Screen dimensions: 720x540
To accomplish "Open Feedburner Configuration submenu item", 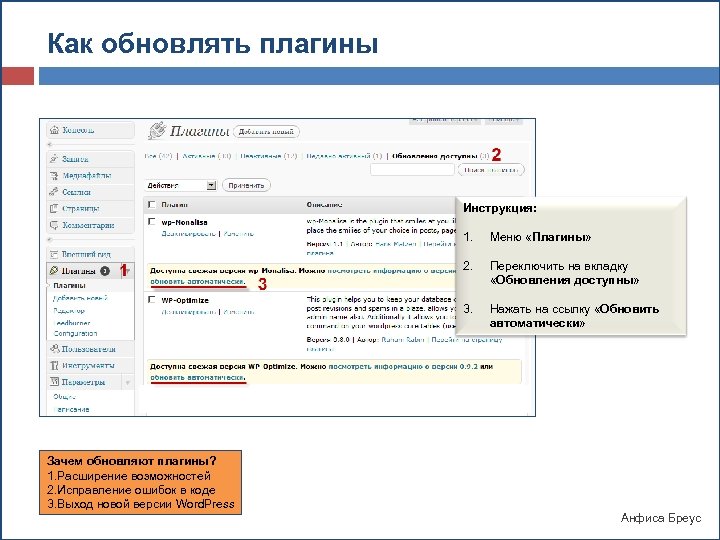I will 75,328.
